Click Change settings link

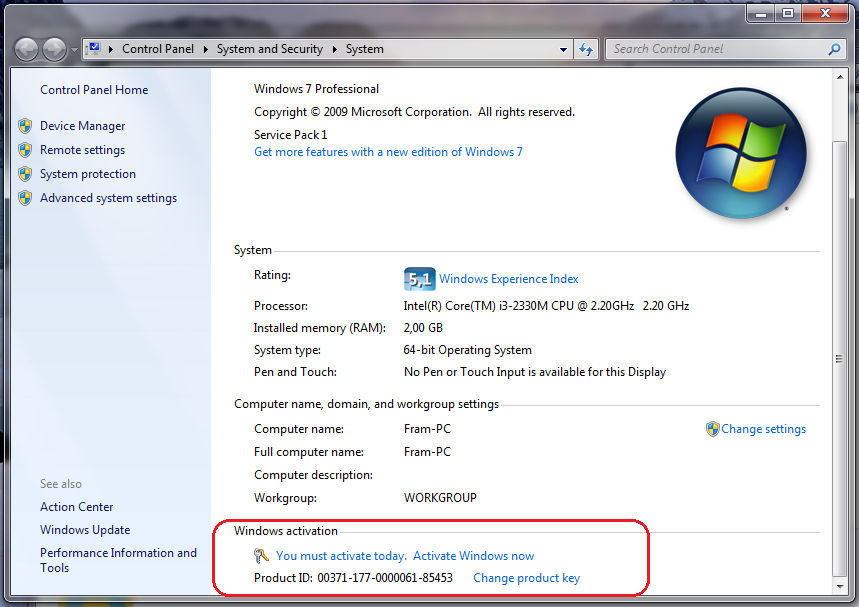(763, 429)
